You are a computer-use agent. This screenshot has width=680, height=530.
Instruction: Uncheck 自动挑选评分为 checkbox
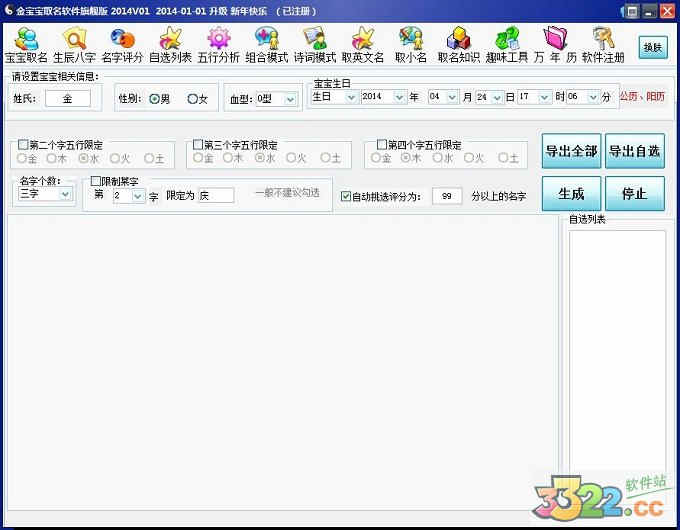click(x=346, y=196)
